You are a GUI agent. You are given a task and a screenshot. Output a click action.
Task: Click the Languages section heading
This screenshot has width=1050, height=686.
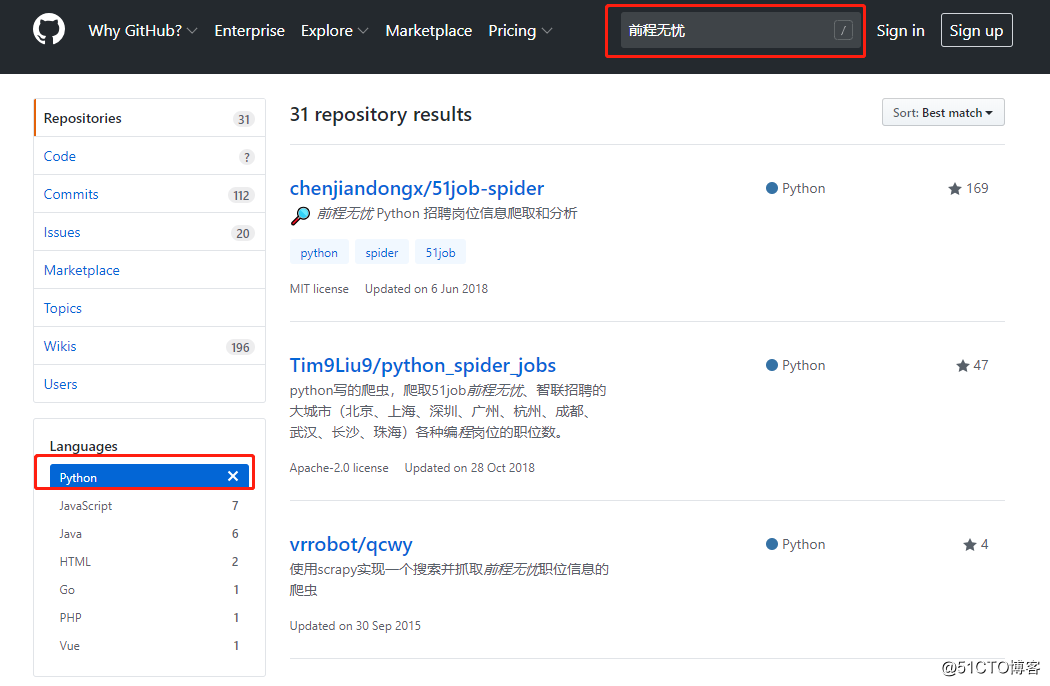[84, 446]
